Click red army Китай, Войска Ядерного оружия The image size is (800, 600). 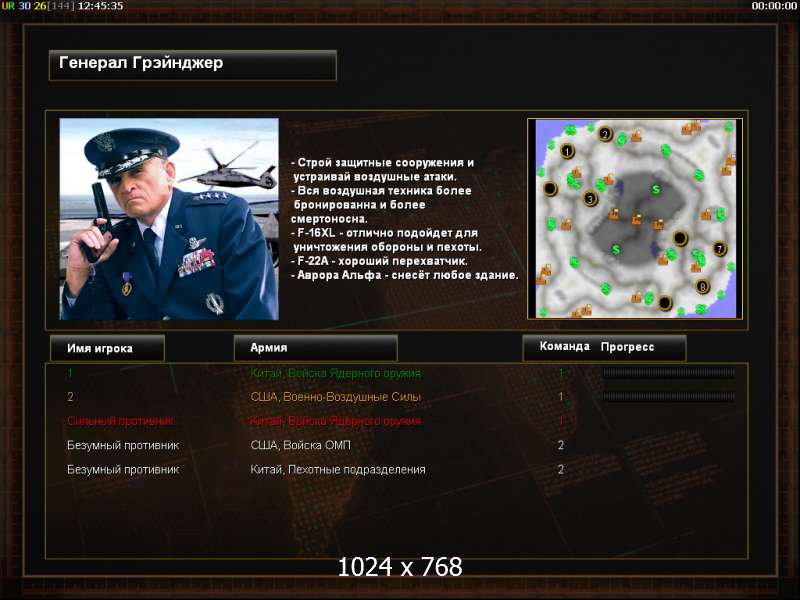[335, 421]
